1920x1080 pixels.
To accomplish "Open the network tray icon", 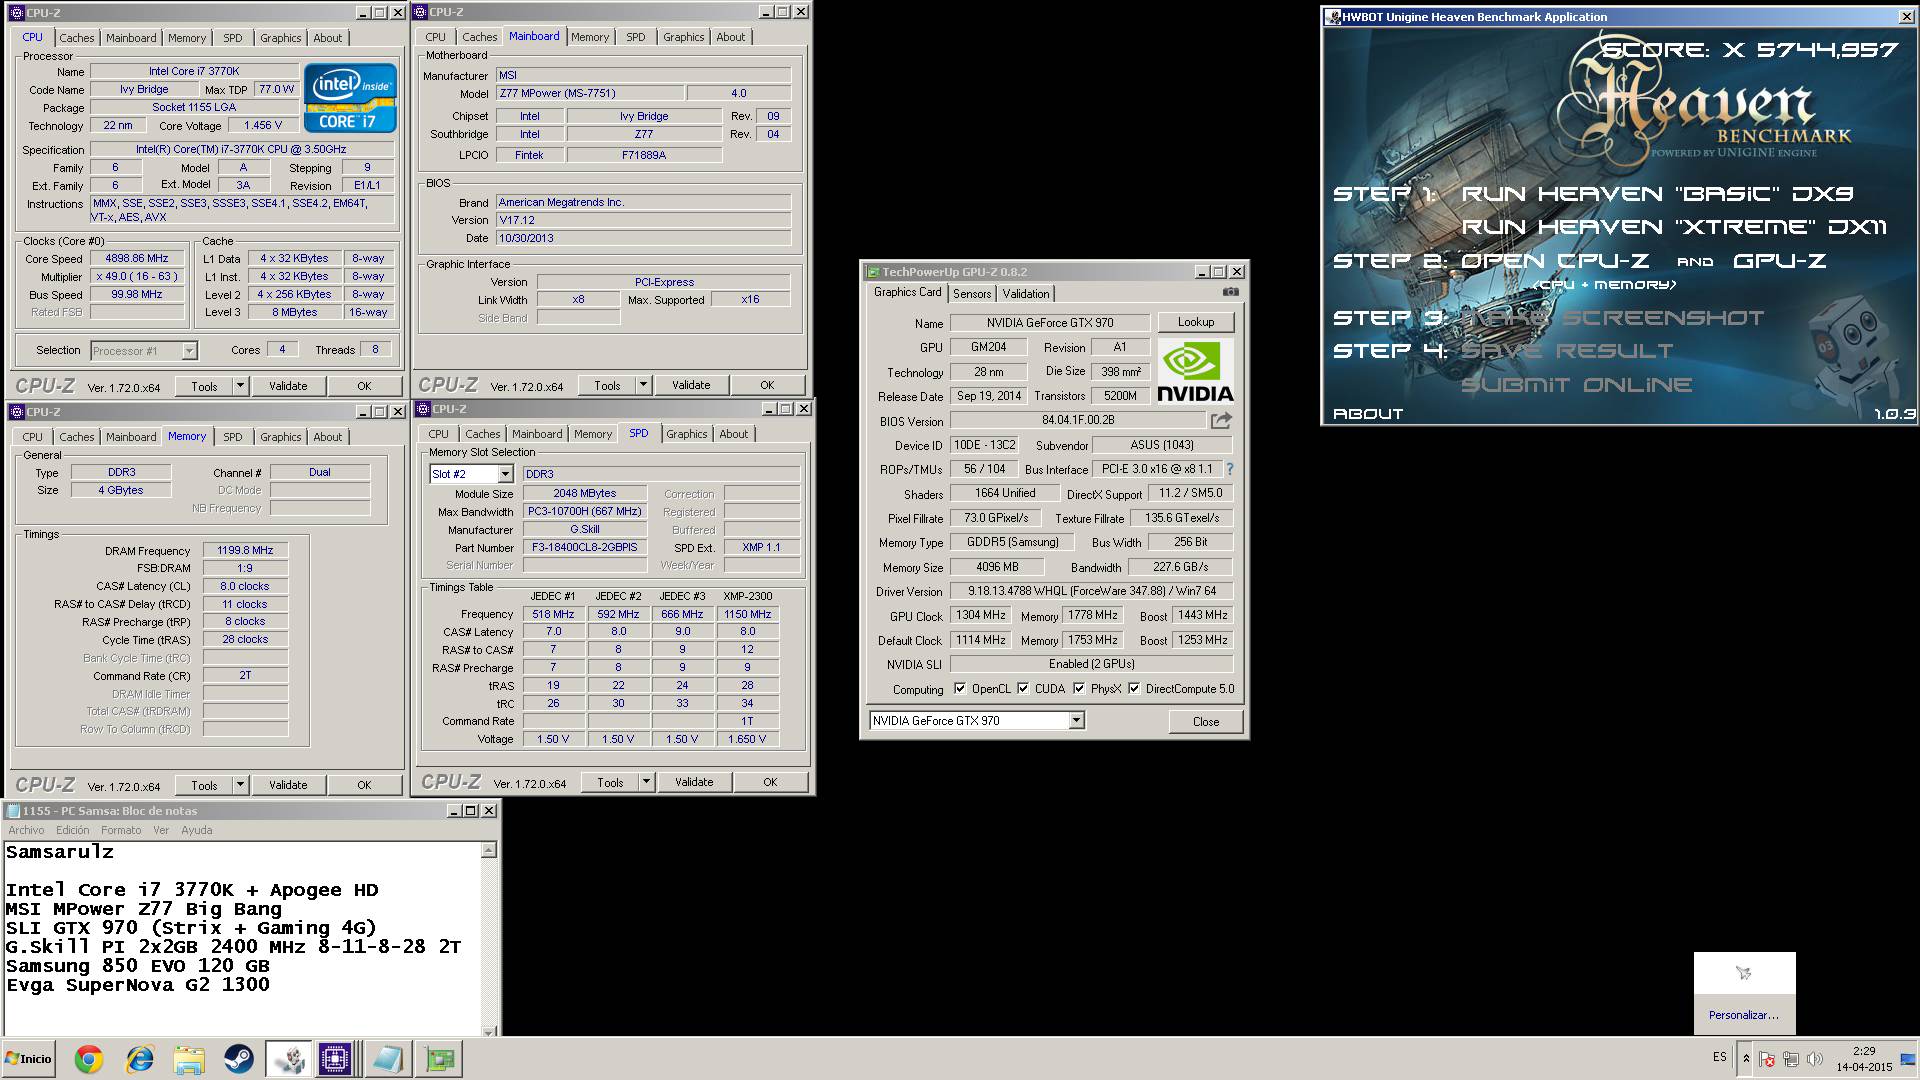I will coord(1791,1059).
